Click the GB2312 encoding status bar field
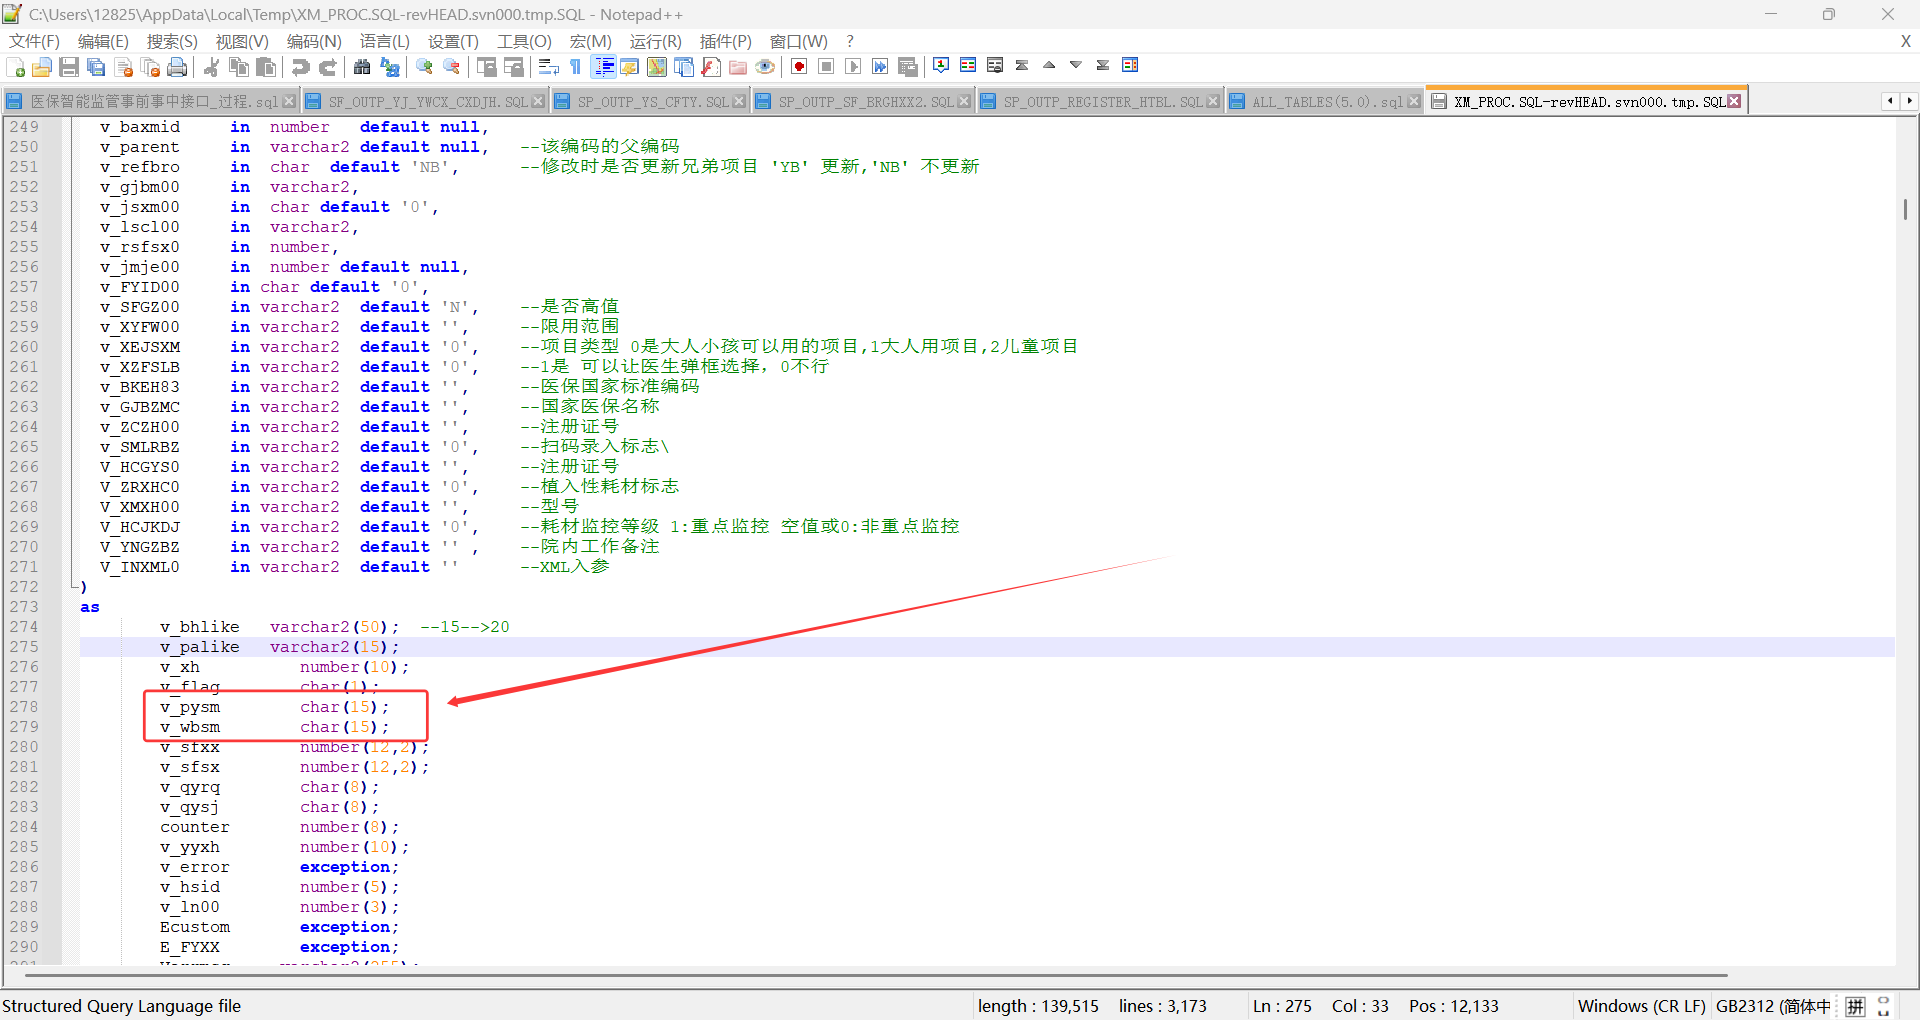This screenshot has width=1920, height=1020. pos(1773,1006)
